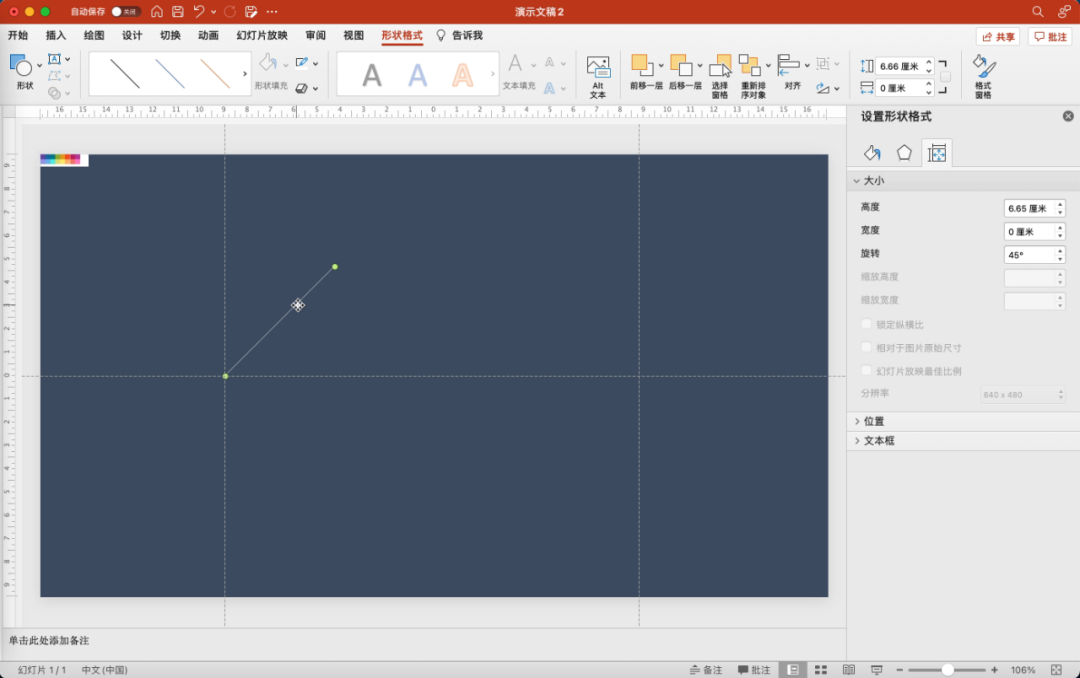Apply the orange line style preset

(x=215, y=74)
